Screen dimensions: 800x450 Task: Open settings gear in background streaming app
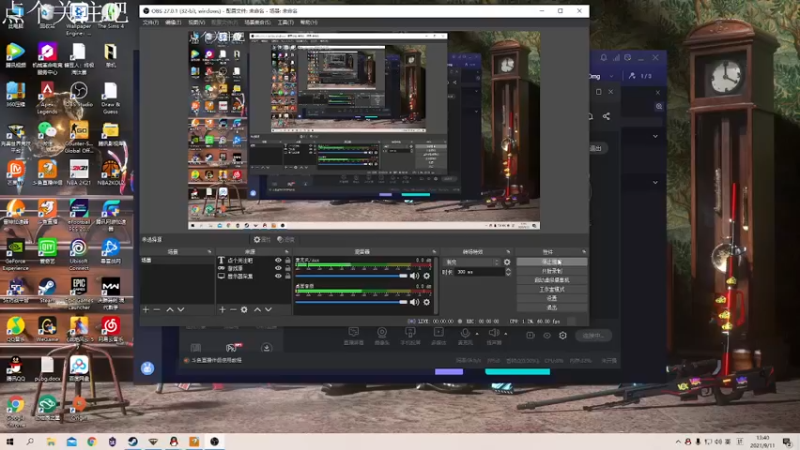pyautogui.click(x=563, y=335)
